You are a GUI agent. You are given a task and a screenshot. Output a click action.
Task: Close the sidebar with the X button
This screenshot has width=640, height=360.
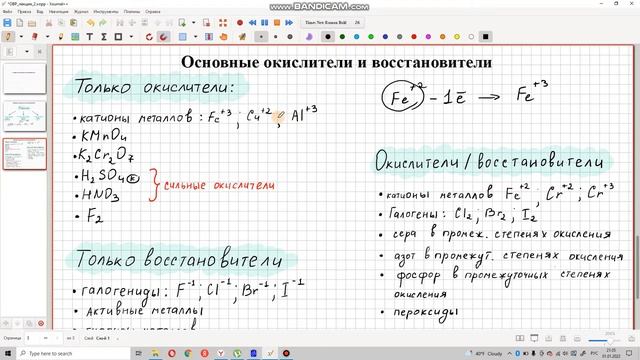click(x=40, y=52)
